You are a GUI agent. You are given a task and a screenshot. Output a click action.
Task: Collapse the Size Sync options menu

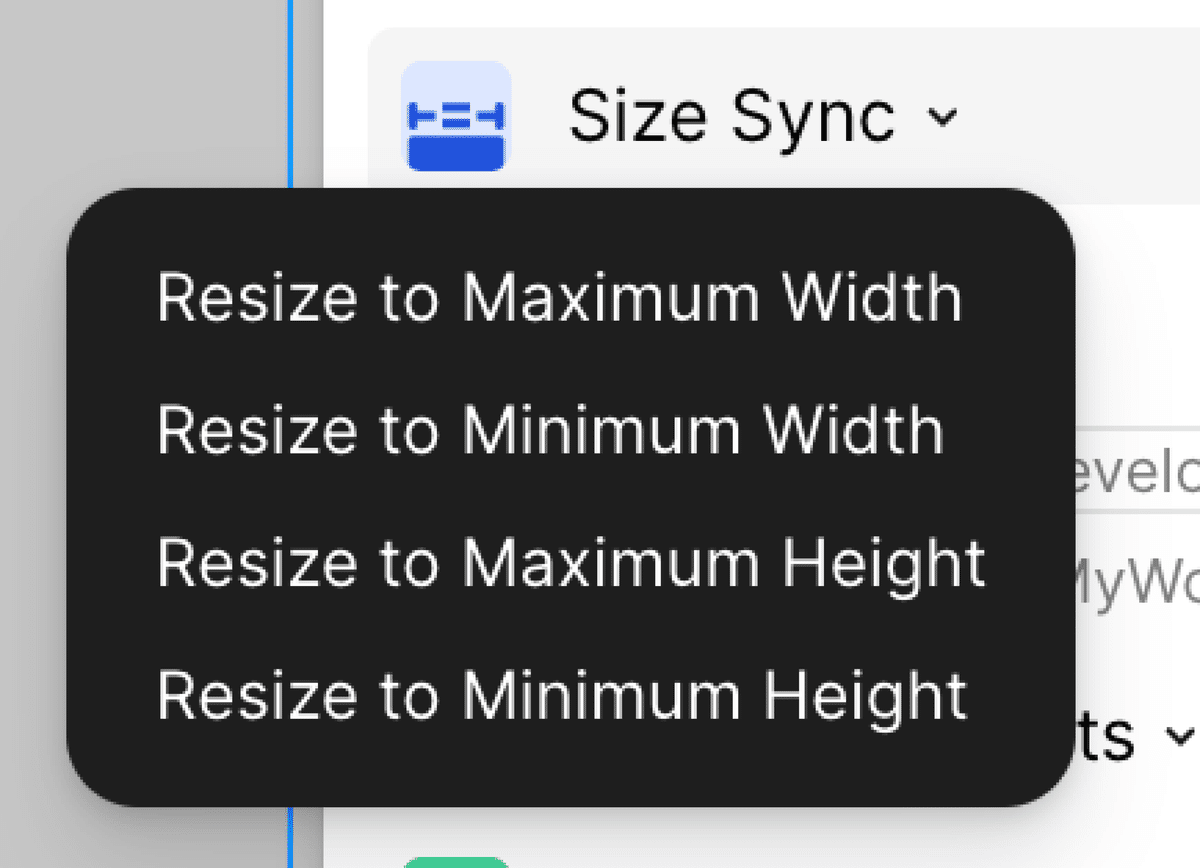point(944,118)
